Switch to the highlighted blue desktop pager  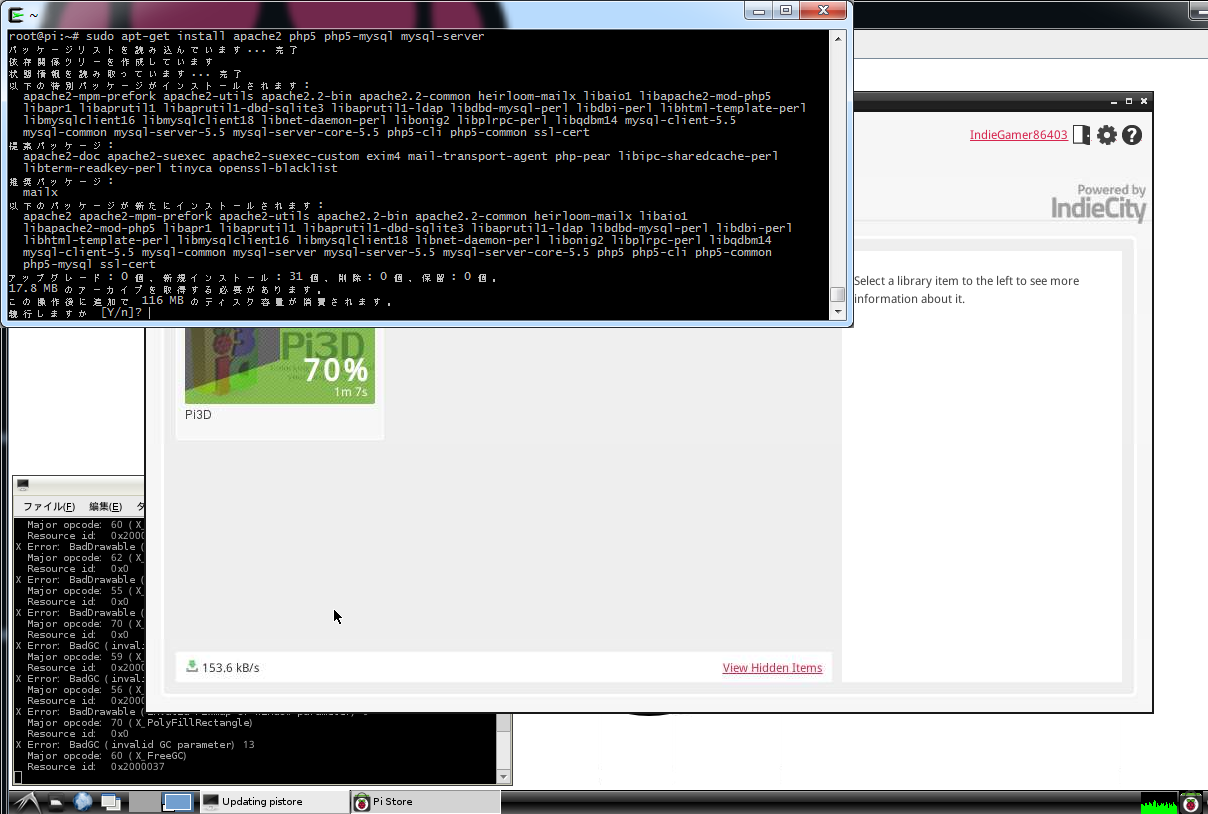pyautogui.click(x=177, y=802)
